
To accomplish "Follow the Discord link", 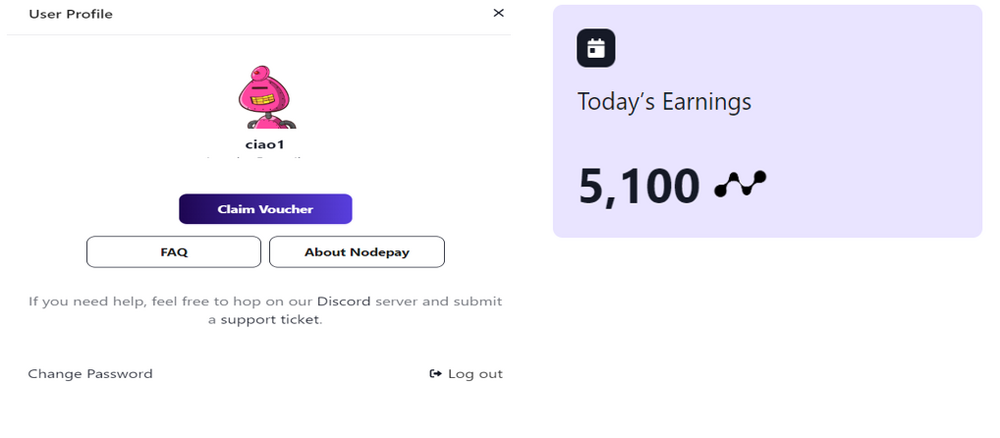I will coord(343,301).
